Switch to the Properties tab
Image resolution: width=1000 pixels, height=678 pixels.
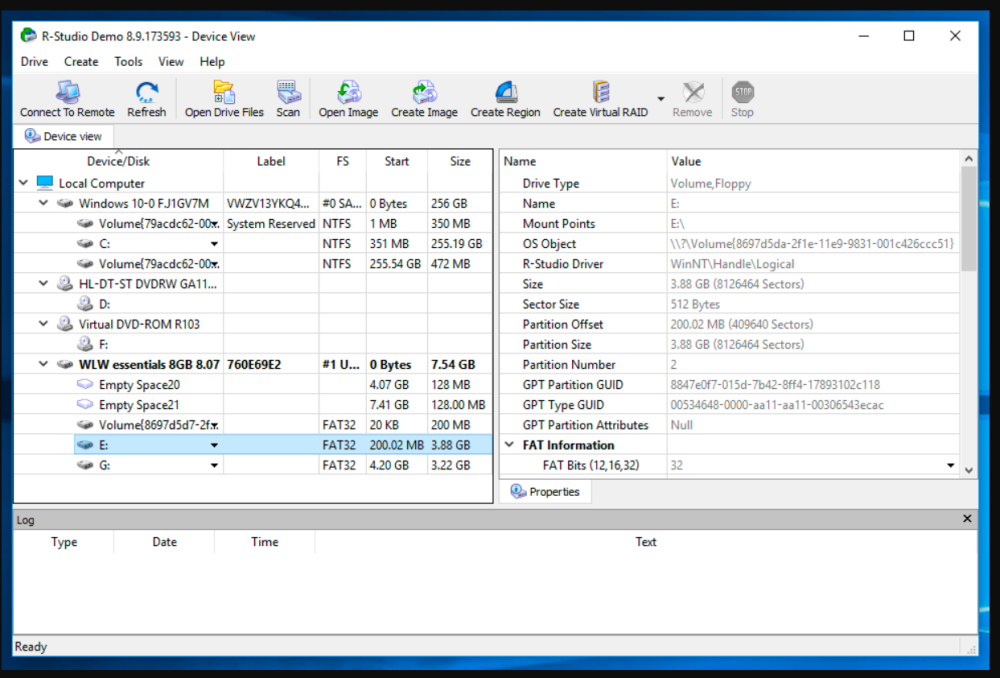[545, 492]
